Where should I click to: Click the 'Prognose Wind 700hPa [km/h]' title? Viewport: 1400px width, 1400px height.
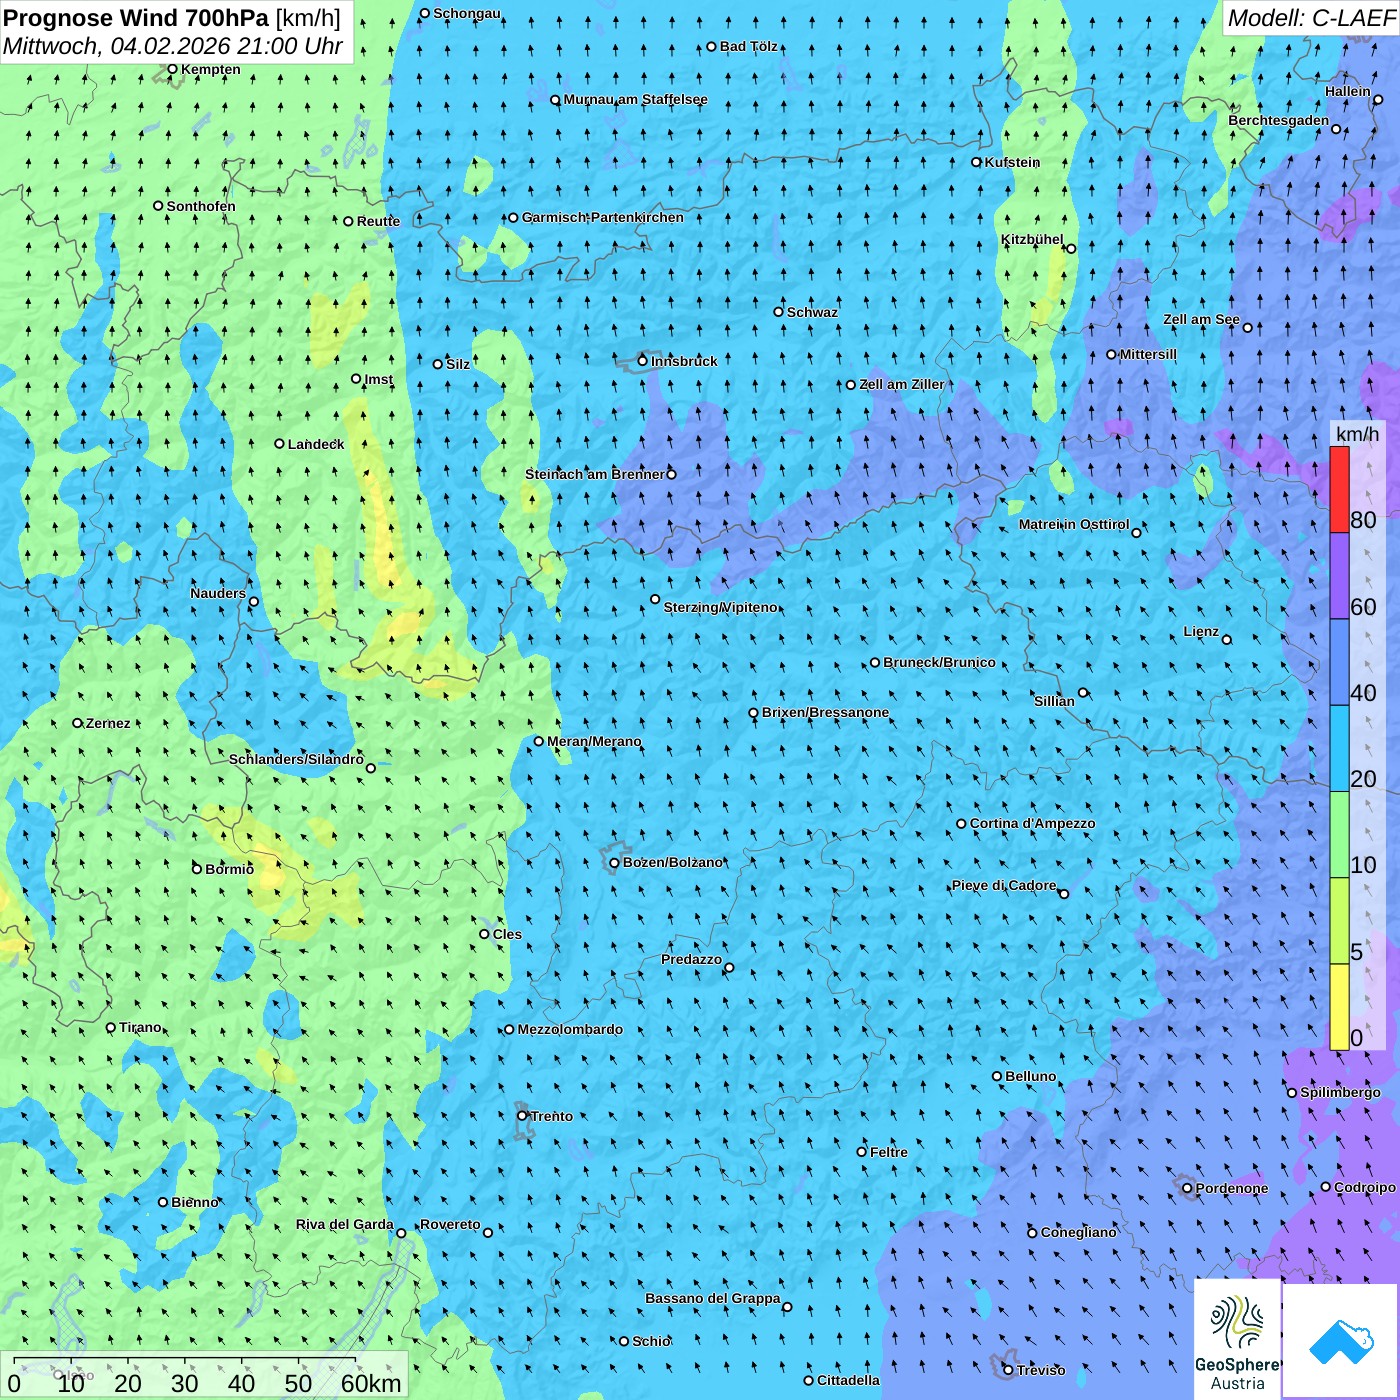[172, 18]
